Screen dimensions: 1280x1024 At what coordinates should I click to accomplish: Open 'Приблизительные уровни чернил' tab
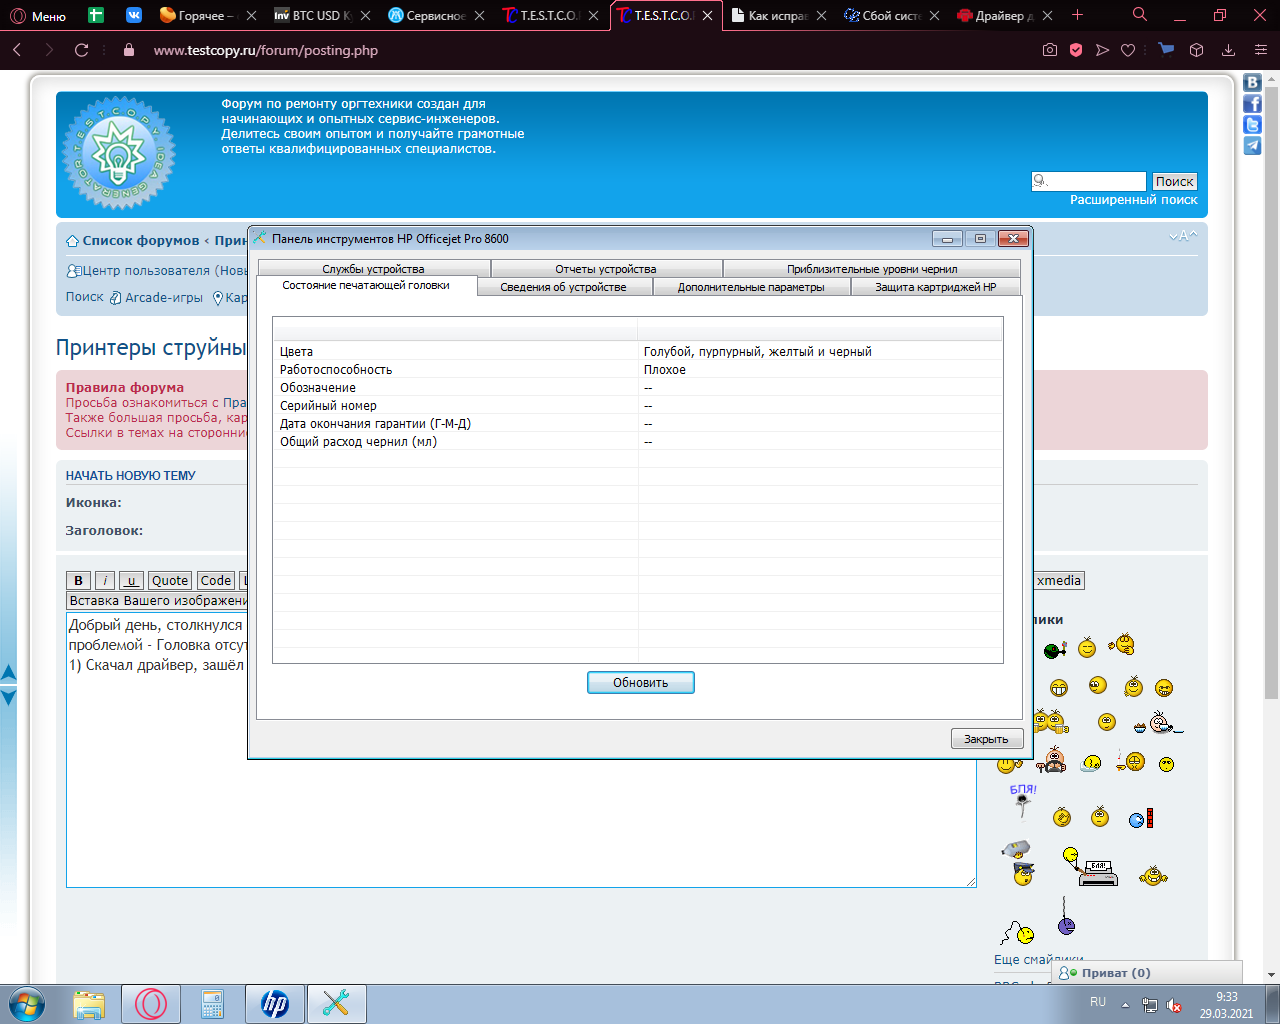871,269
